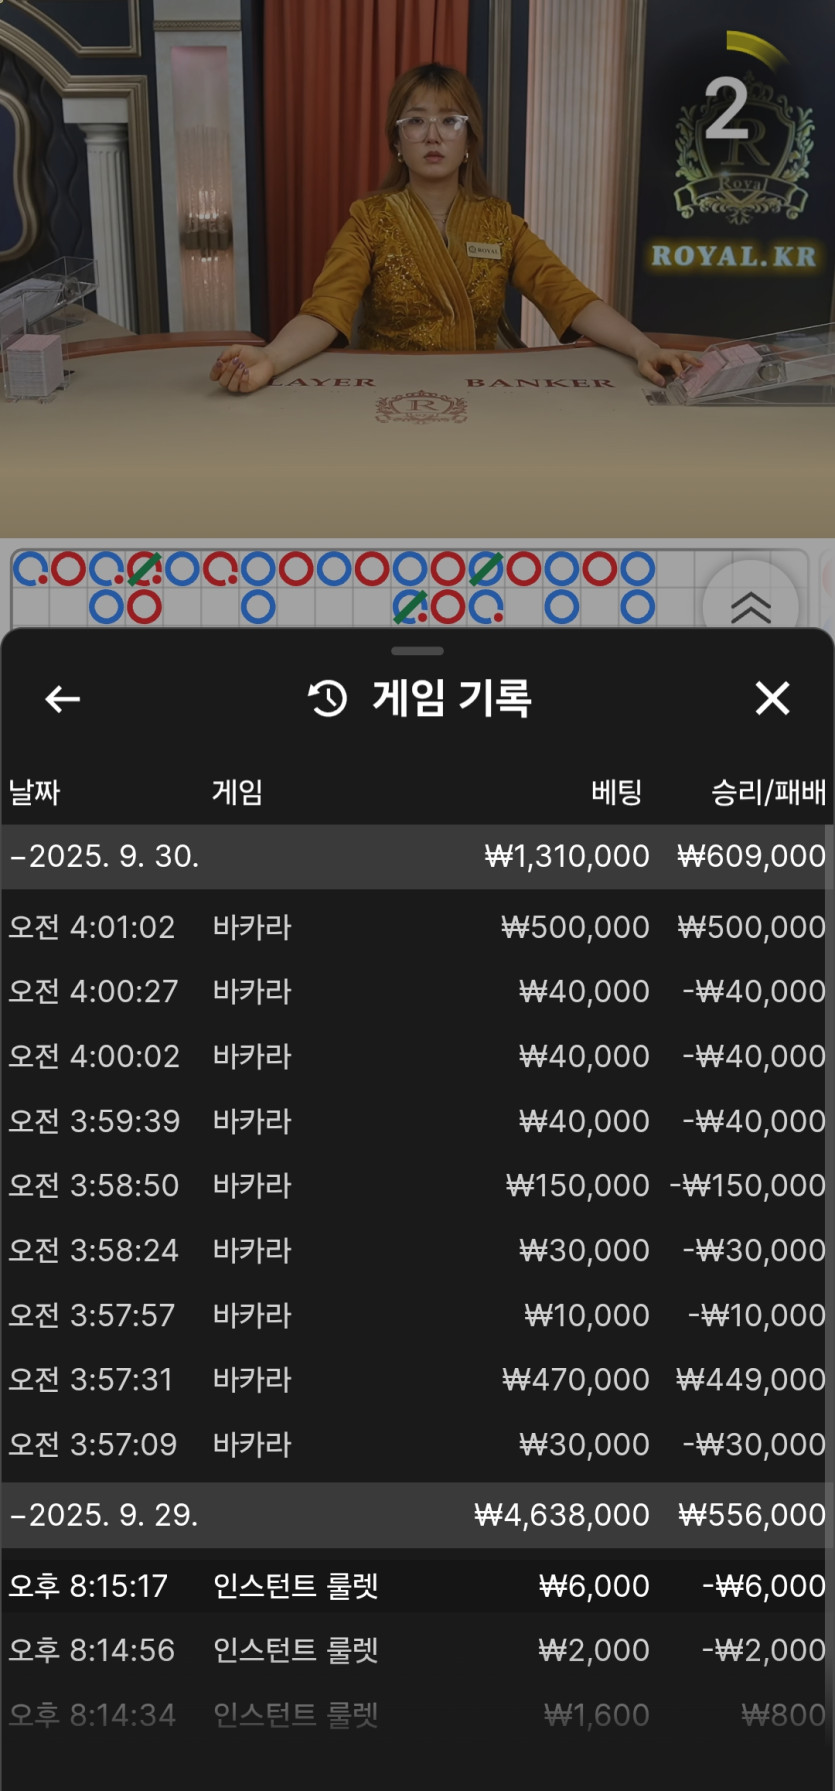Select the 오전 3:58:50 ₩150,000 bet row
Image resolution: width=835 pixels, height=1791 pixels.
417,1185
